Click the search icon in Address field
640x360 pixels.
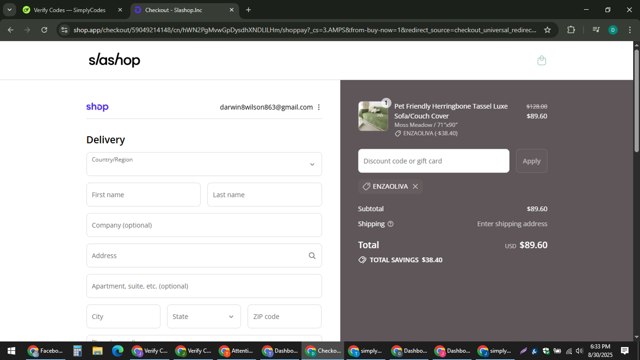(312, 256)
